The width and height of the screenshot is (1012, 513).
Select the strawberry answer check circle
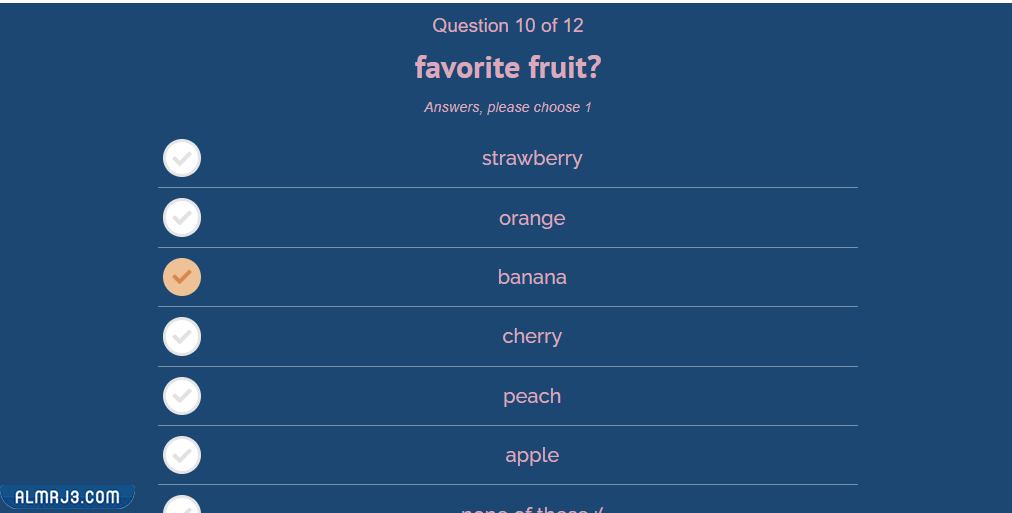182,158
